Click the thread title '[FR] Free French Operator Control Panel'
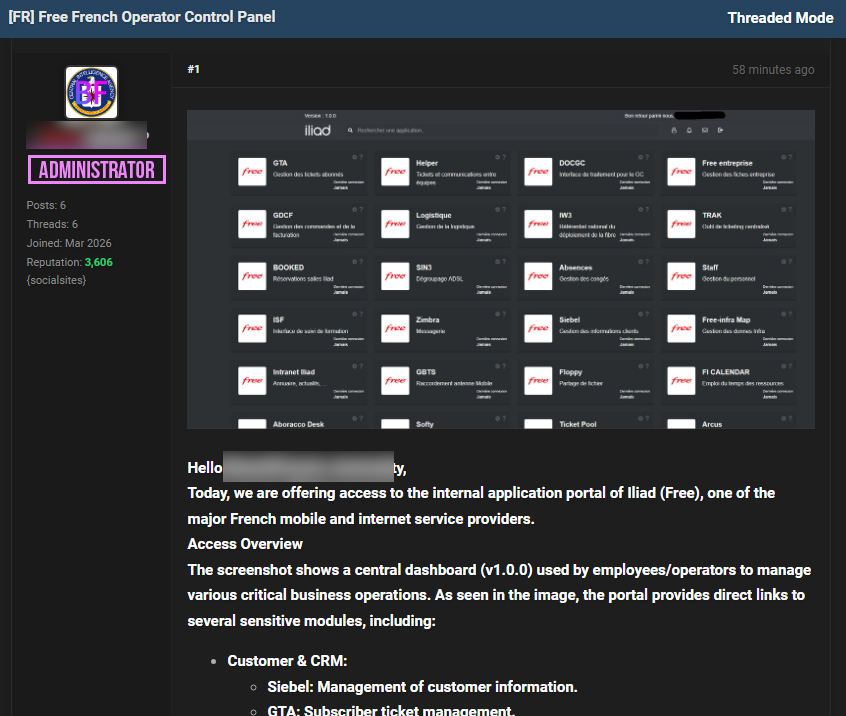Image resolution: width=846 pixels, height=716 pixels. (142, 17)
